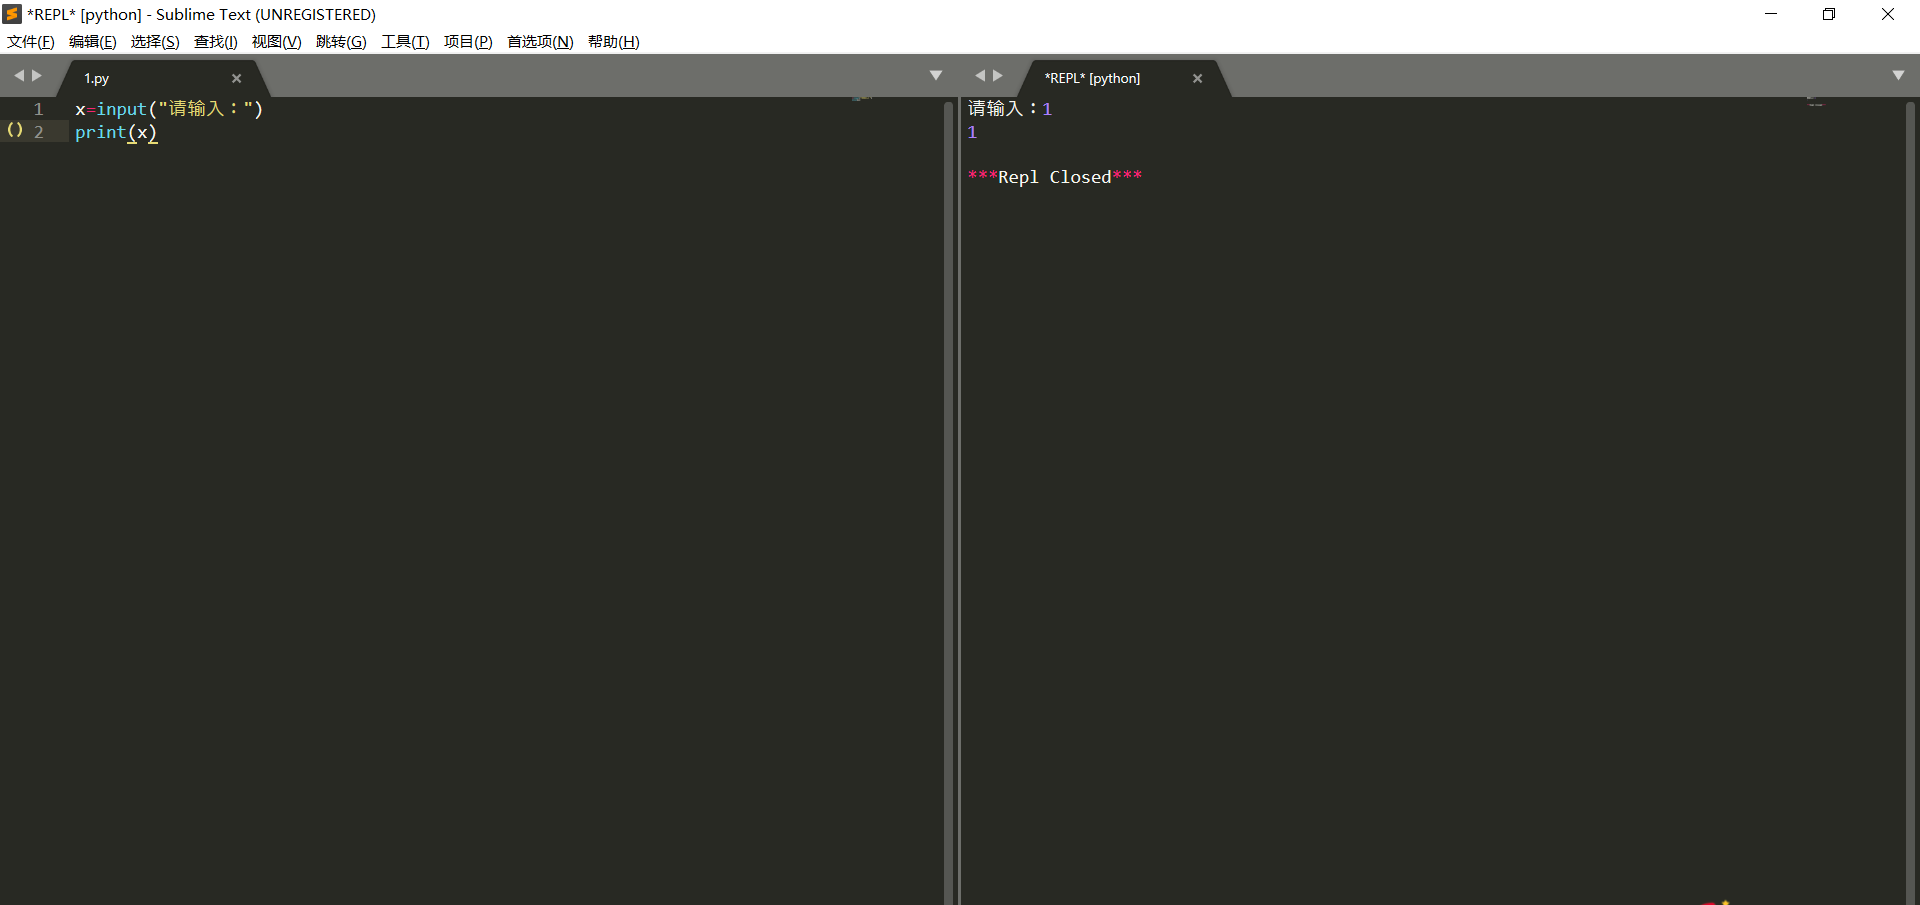Close the Sublime Text window
Image resolution: width=1920 pixels, height=905 pixels.
coord(1888,14)
